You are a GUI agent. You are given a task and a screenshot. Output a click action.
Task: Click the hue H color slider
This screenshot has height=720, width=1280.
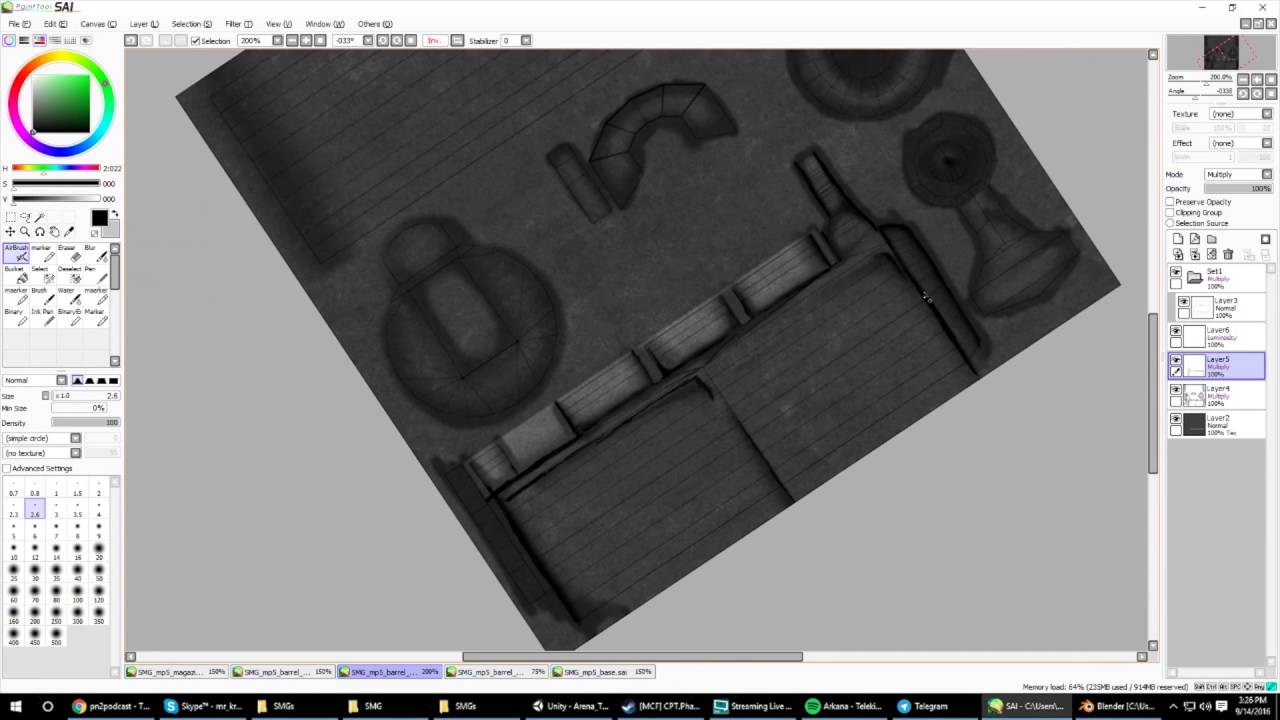pos(56,168)
